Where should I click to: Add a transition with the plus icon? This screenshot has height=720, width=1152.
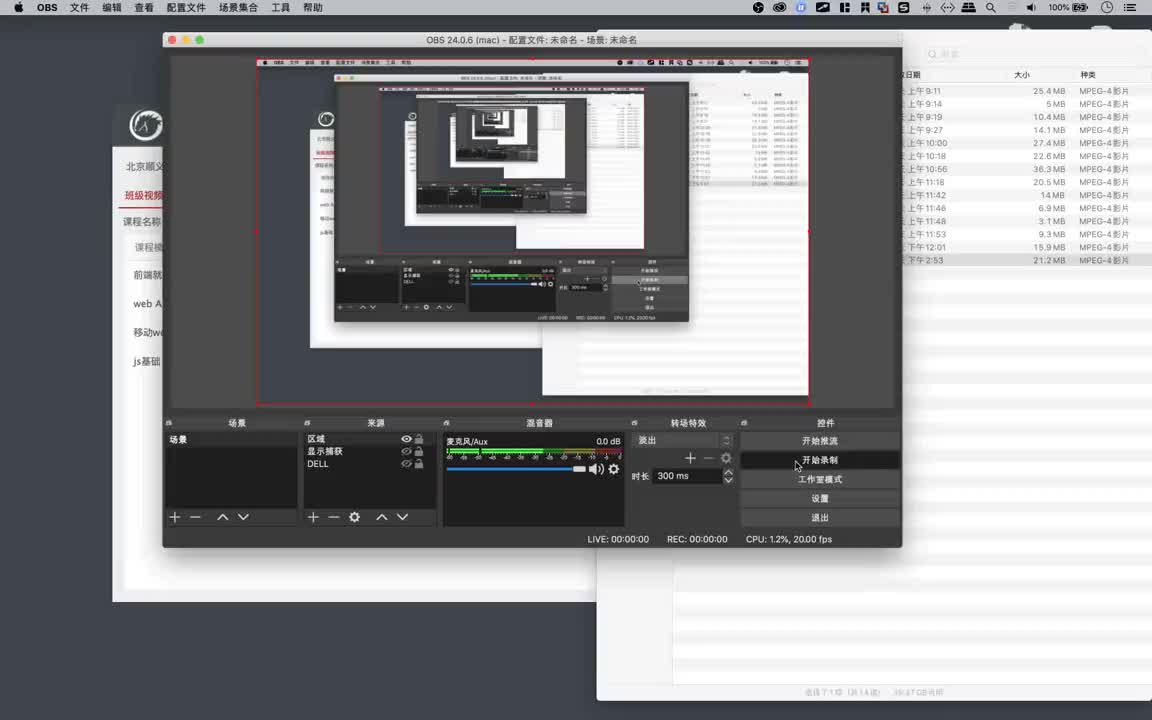tap(690, 458)
